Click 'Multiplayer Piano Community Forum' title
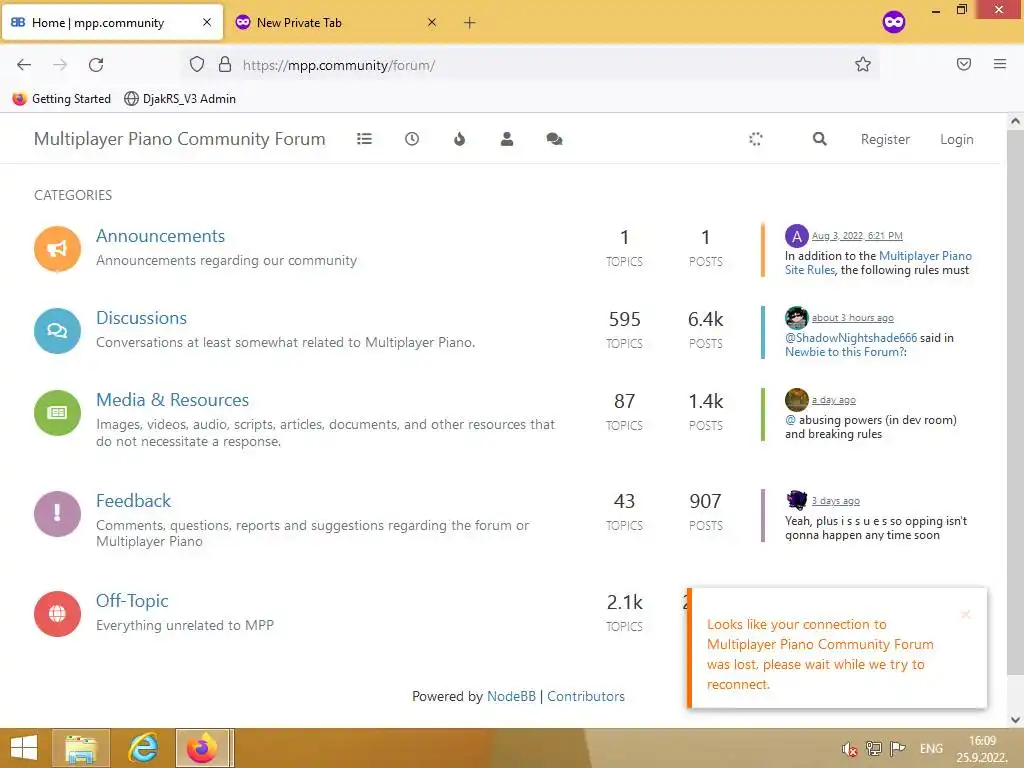The image size is (1024, 768). coord(180,139)
